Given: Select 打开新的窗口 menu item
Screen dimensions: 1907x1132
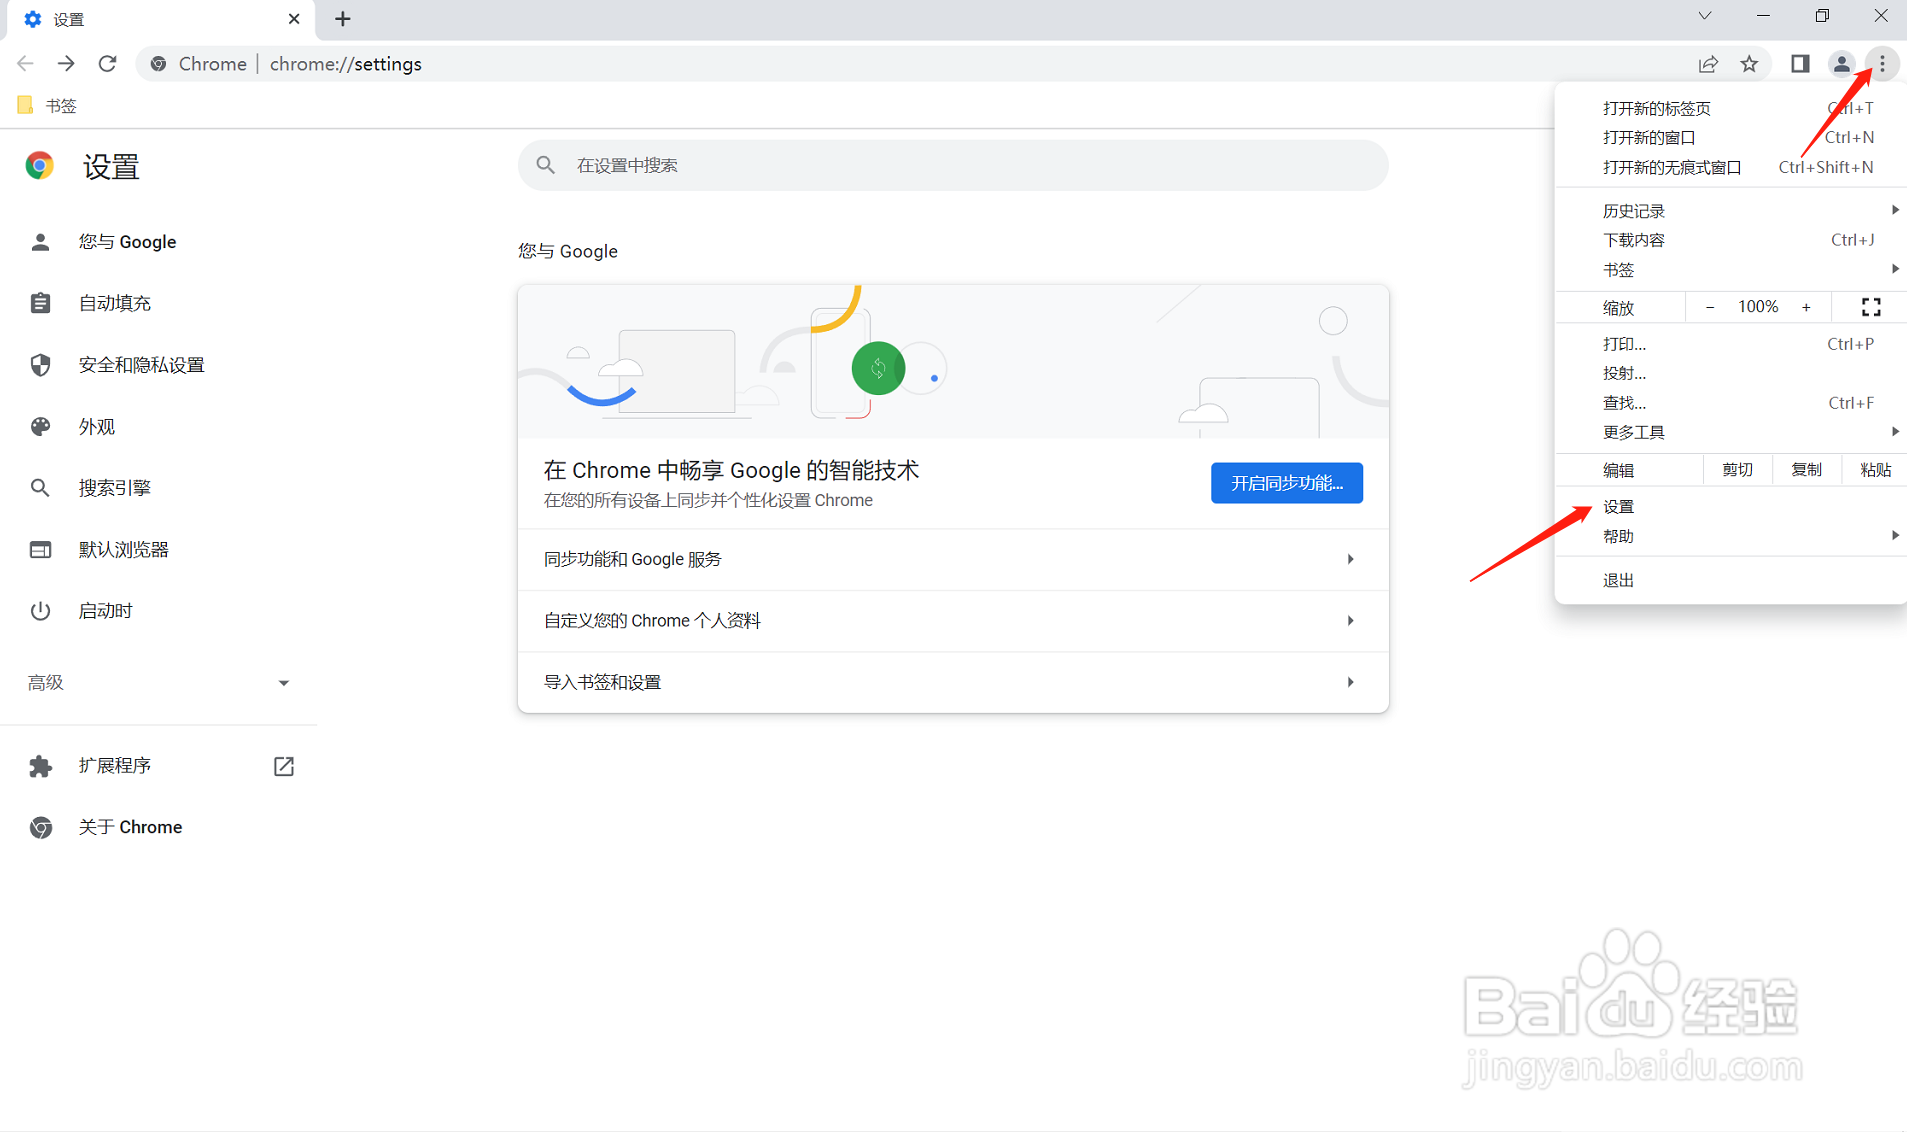Looking at the screenshot, I should (x=1731, y=137).
